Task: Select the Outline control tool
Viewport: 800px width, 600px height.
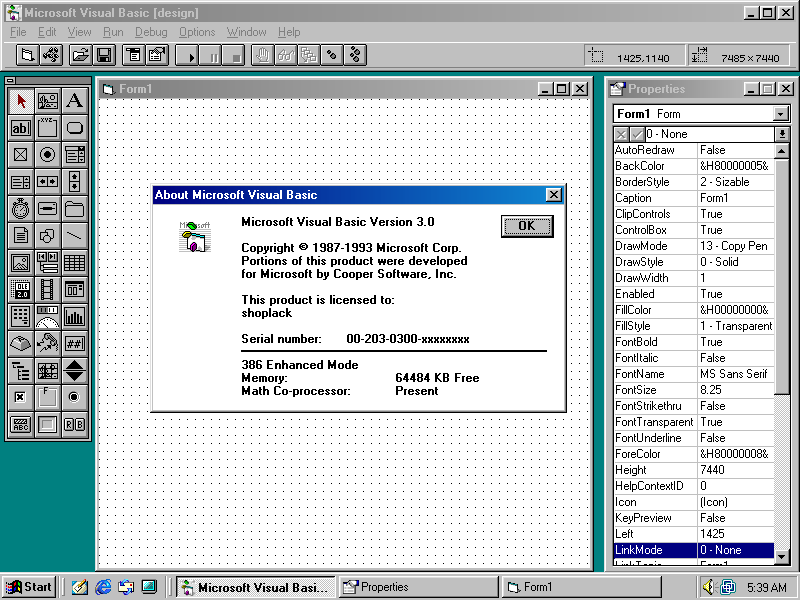Action: point(21,371)
